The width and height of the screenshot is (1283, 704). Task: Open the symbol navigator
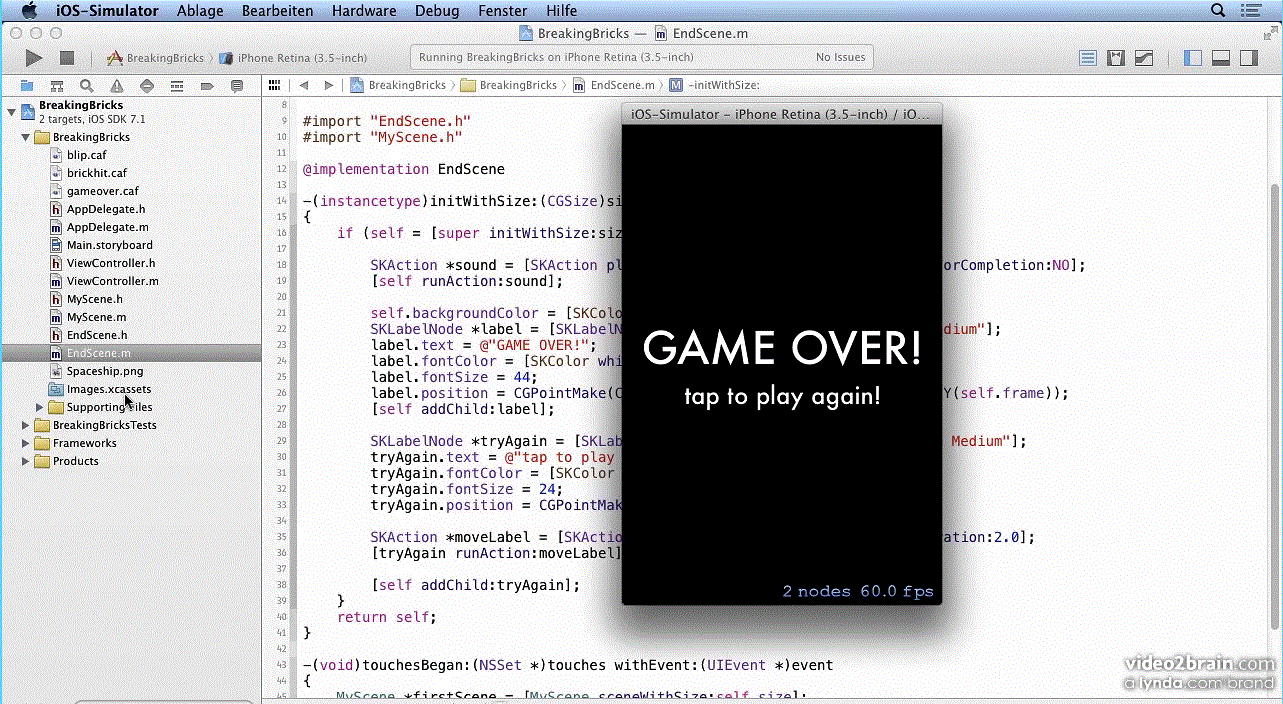coord(57,86)
